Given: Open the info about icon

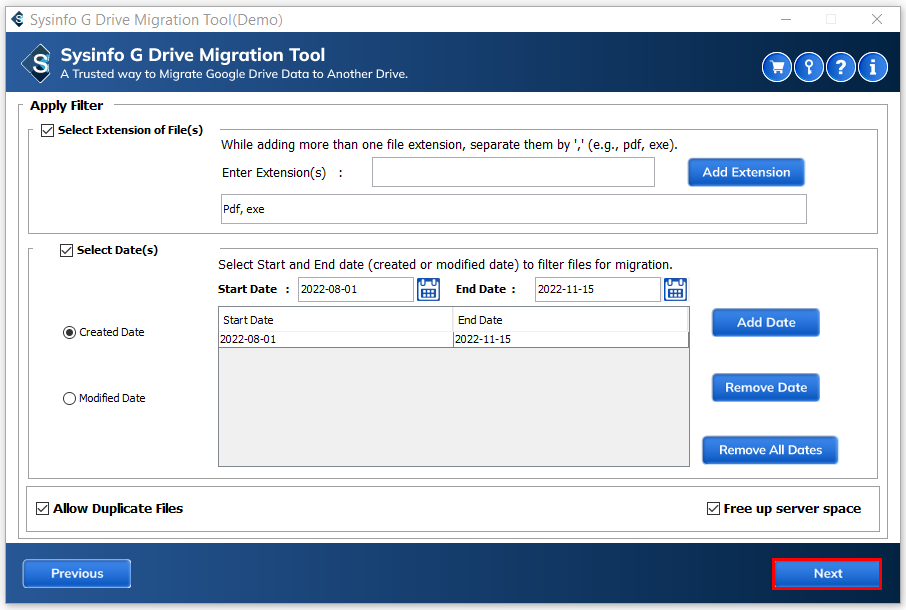Looking at the screenshot, I should pyautogui.click(x=873, y=67).
